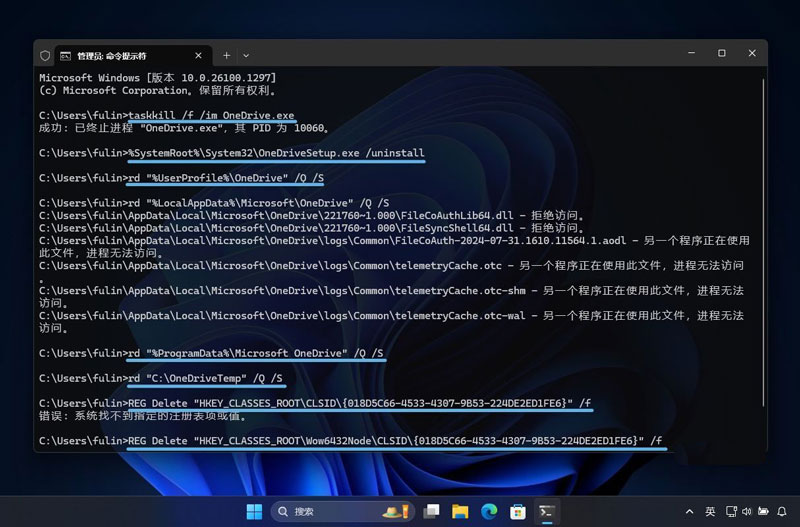Screen dimensions: 800x527
Task: Open Microsoft Edge from the taskbar
Action: (489, 511)
